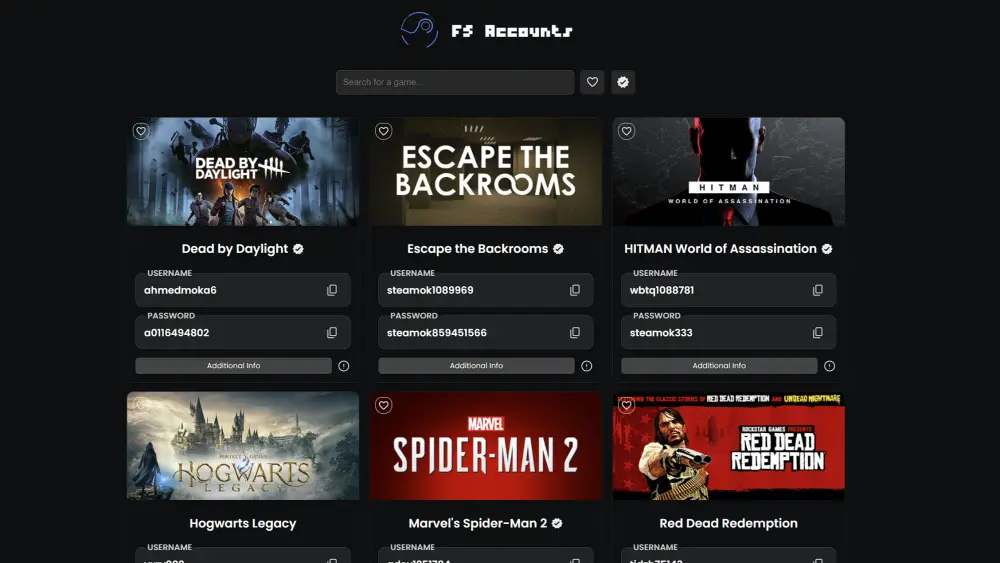Favorite Red Dead Redemption with heart icon

(x=626, y=406)
